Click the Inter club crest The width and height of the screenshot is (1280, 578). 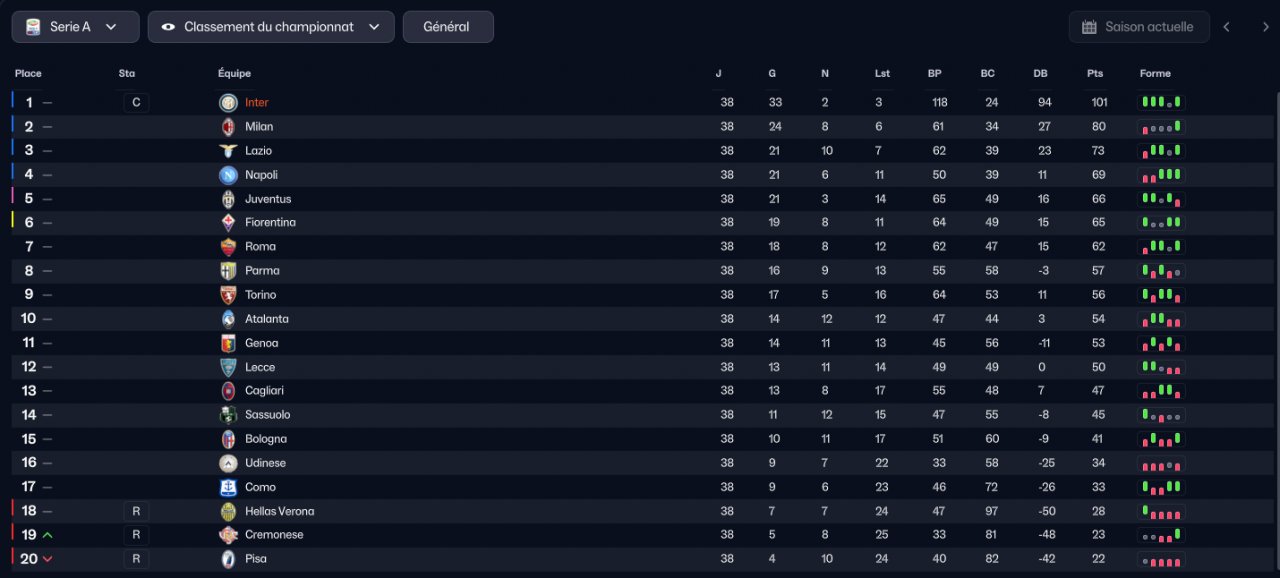(228, 102)
